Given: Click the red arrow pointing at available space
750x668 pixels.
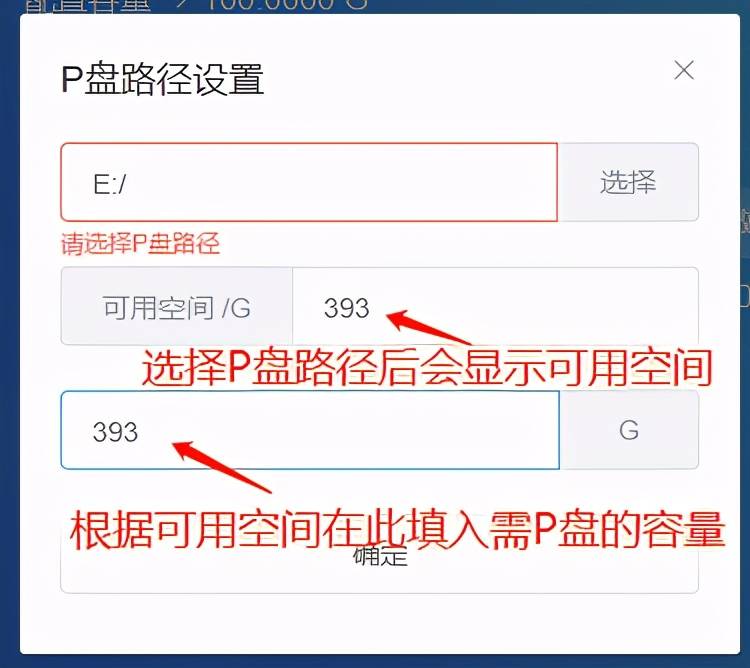Looking at the screenshot, I should 428,327.
